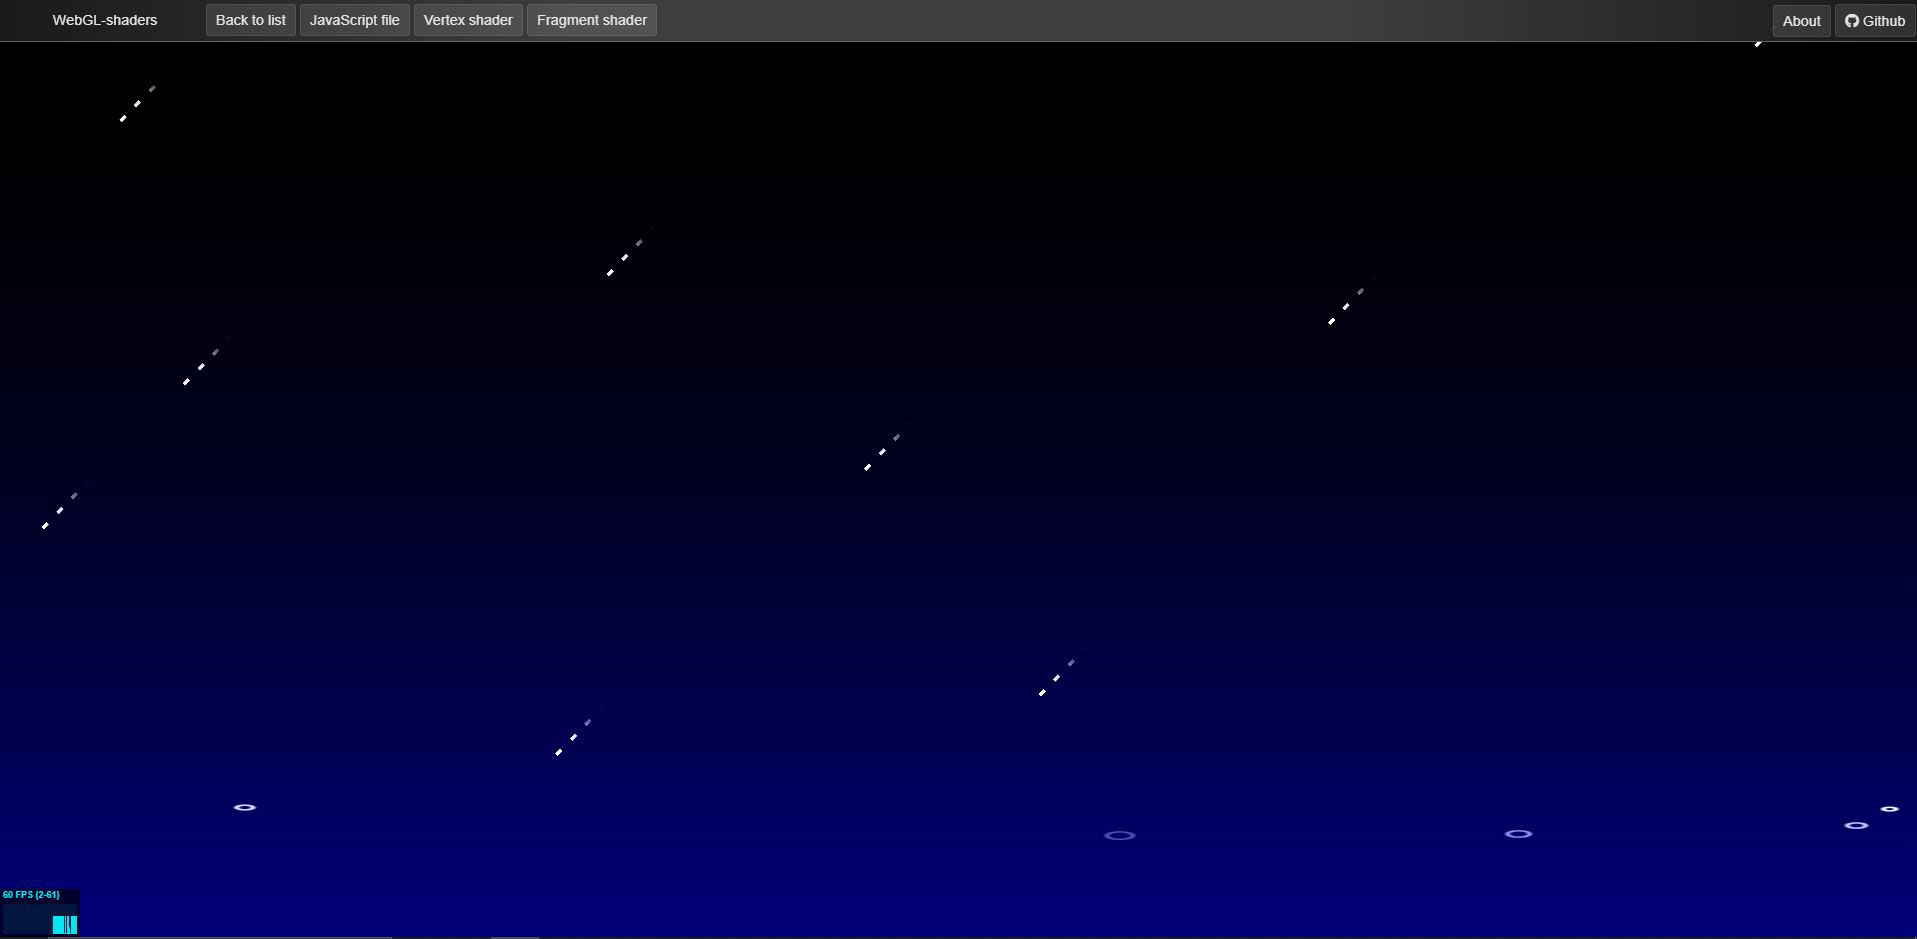Open the JavaScript file view

(355, 20)
